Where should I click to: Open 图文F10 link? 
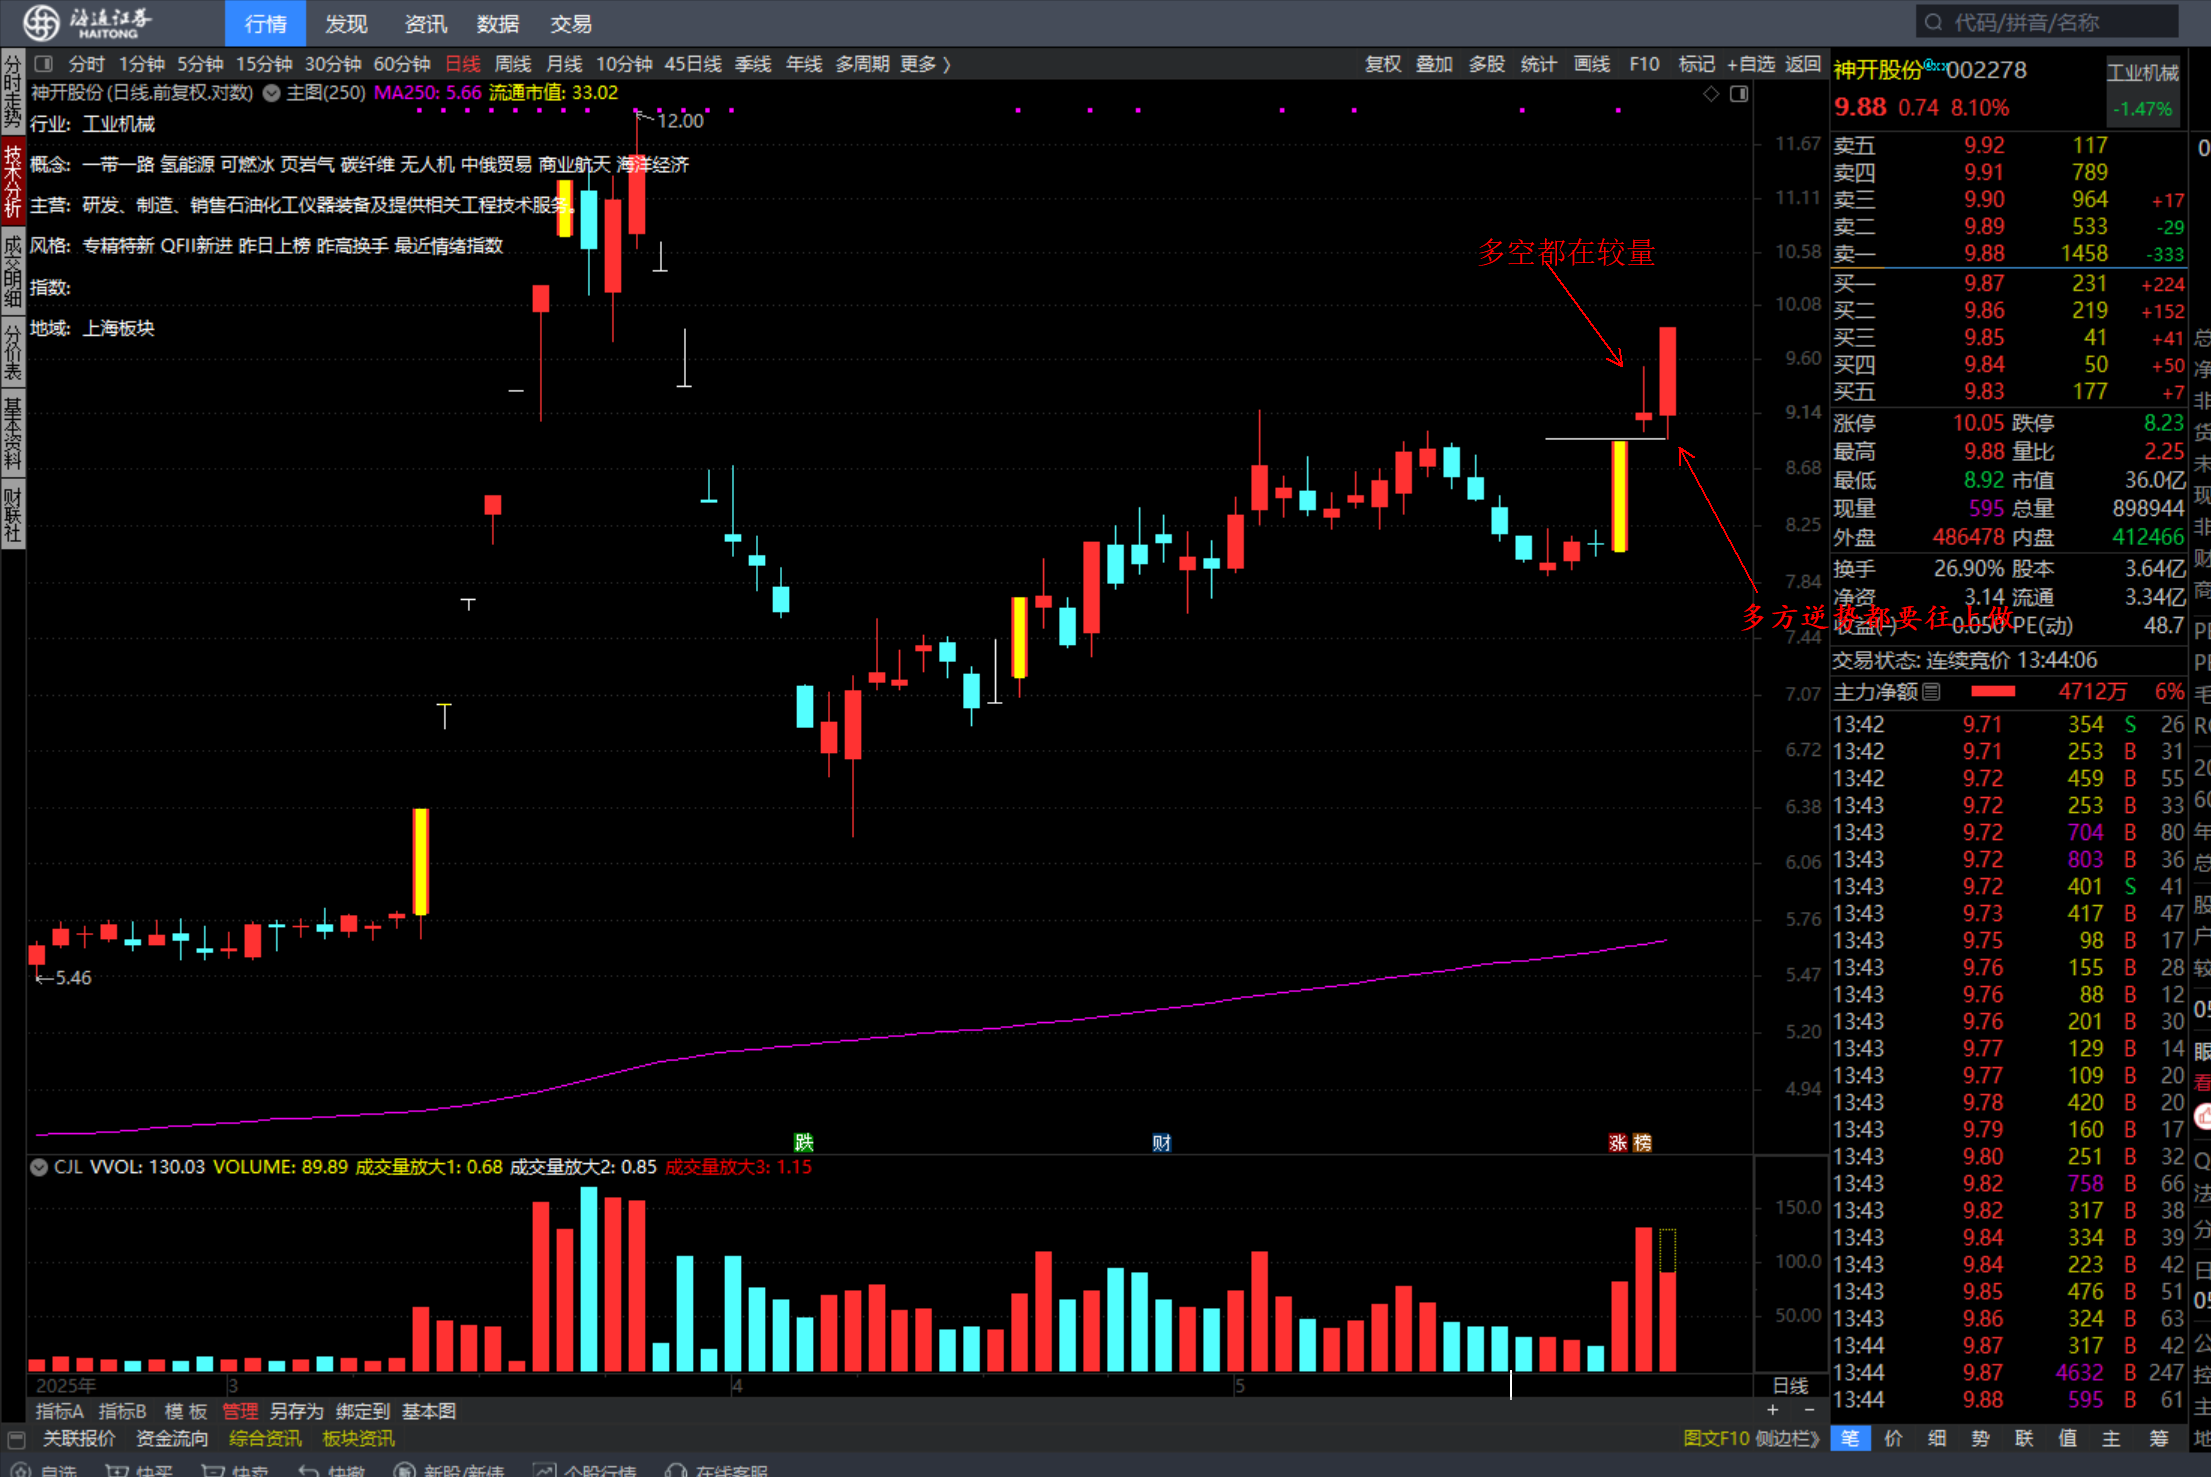[1716, 1438]
